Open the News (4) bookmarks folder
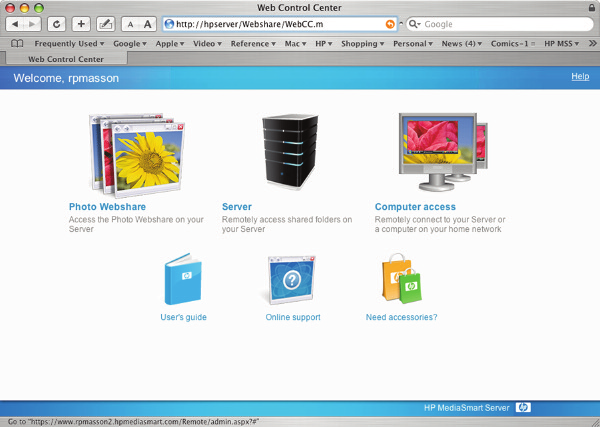 click(x=462, y=44)
